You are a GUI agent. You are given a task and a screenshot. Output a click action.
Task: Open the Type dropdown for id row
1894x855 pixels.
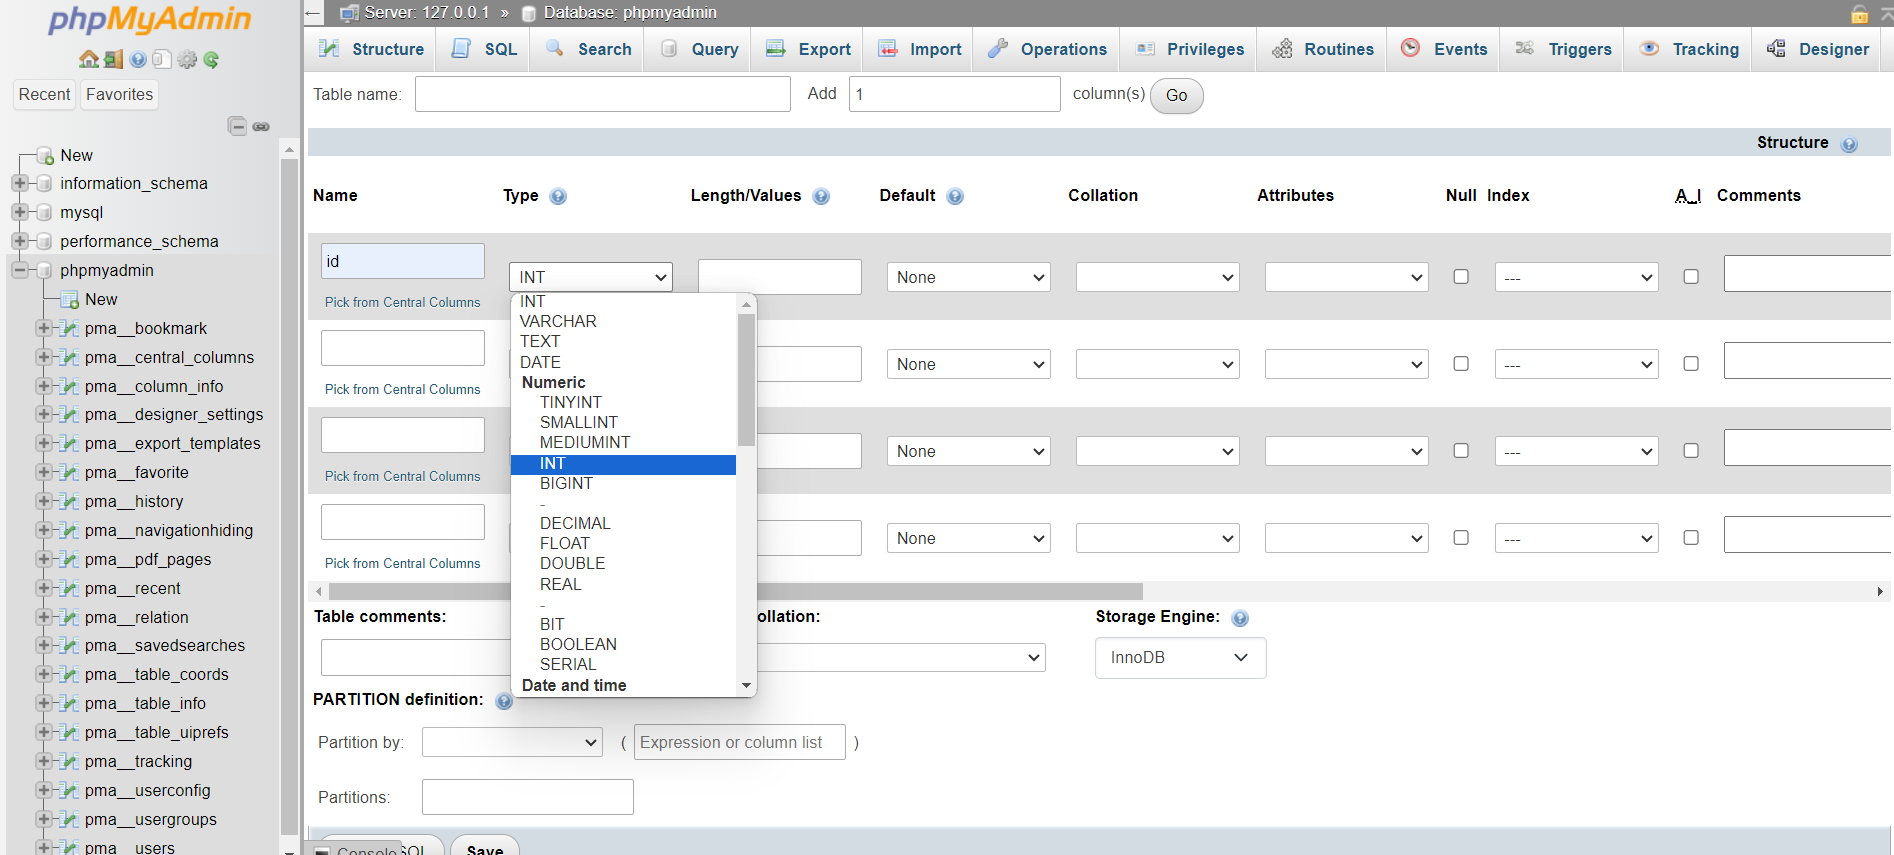pyautogui.click(x=591, y=277)
